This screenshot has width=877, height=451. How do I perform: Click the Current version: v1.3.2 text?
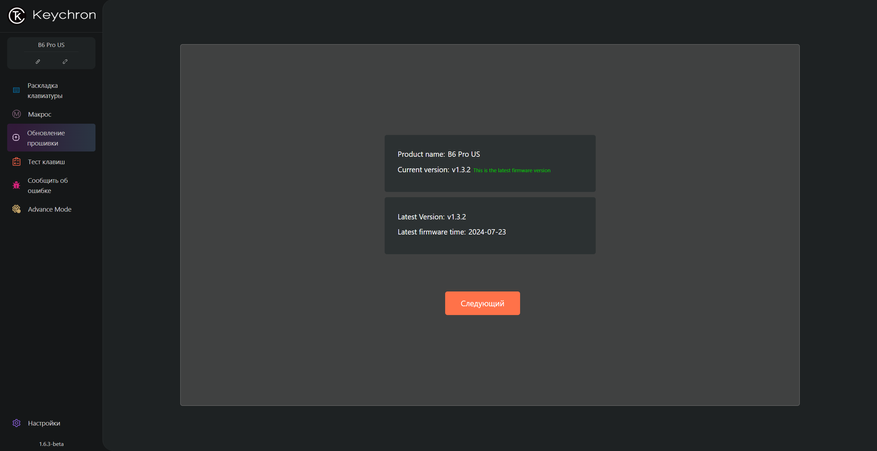(x=434, y=170)
